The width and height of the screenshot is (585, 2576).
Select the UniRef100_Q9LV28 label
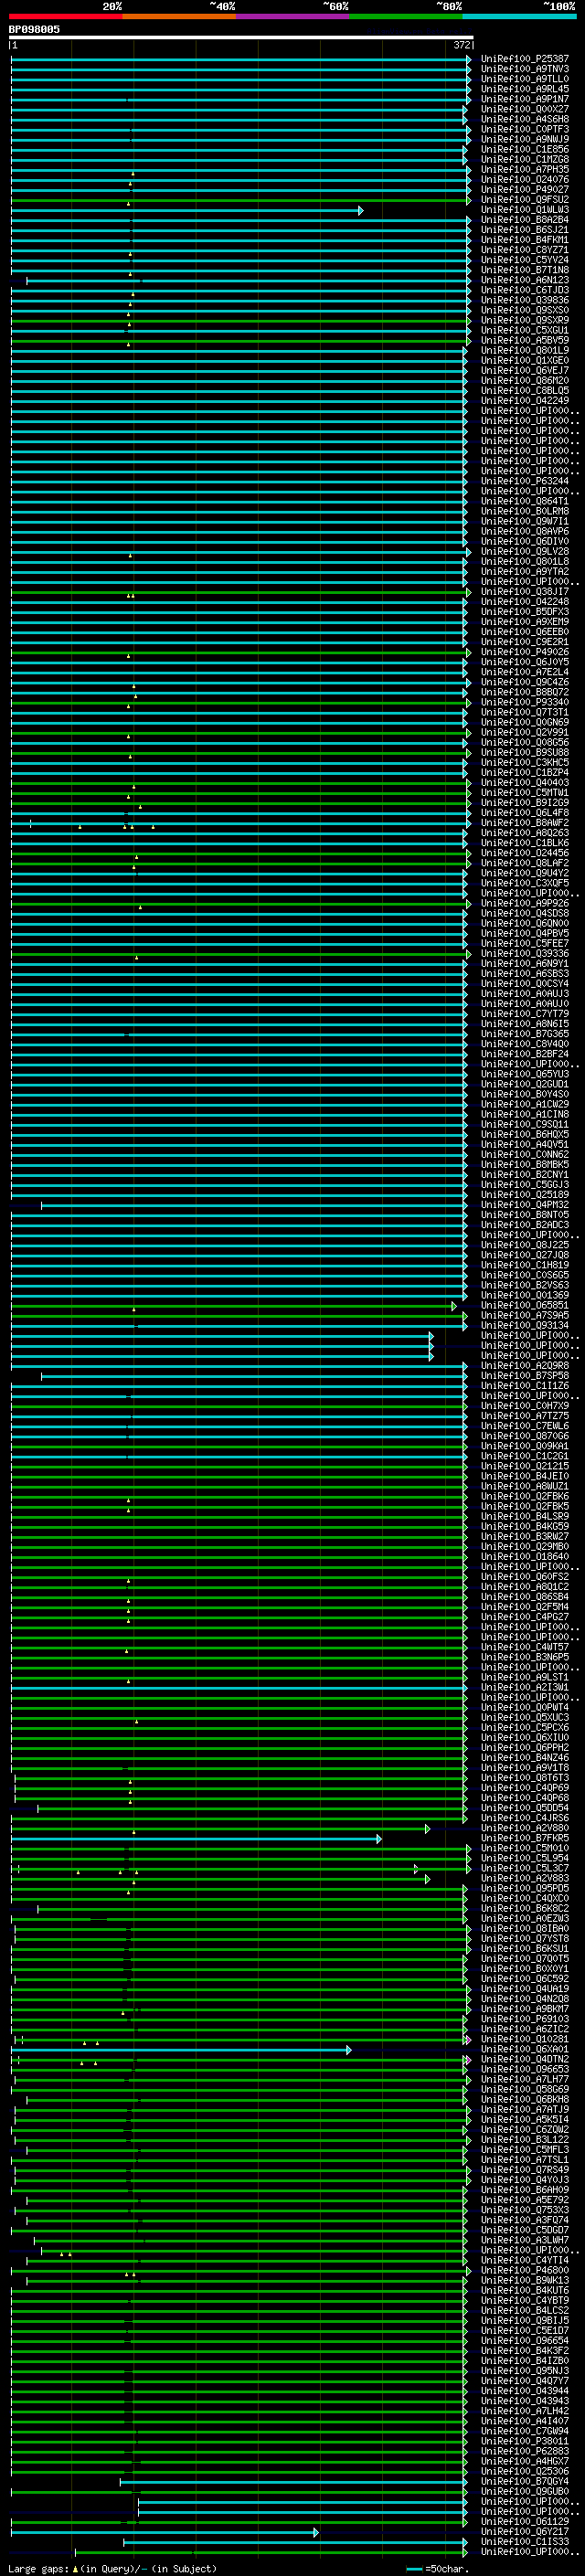tap(525, 552)
